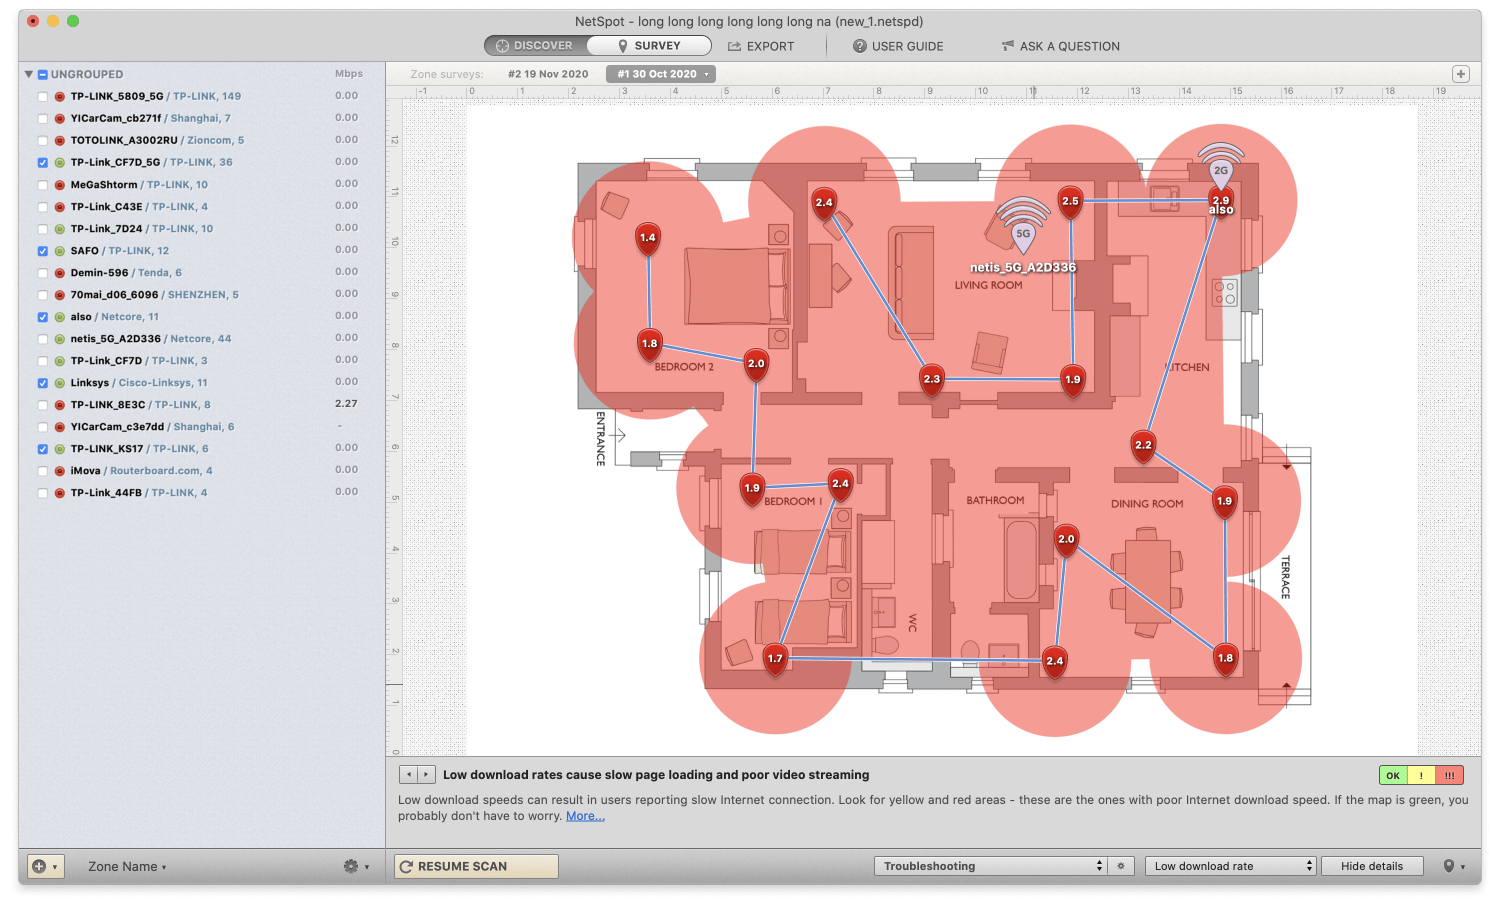Check netis_5G_A2D336 network checkbox

pyautogui.click(x=42, y=339)
